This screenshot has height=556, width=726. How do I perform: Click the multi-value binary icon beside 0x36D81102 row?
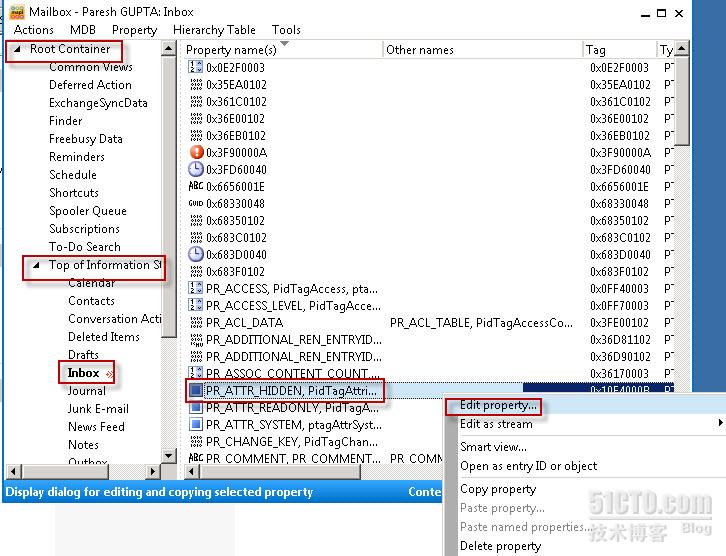click(x=196, y=340)
